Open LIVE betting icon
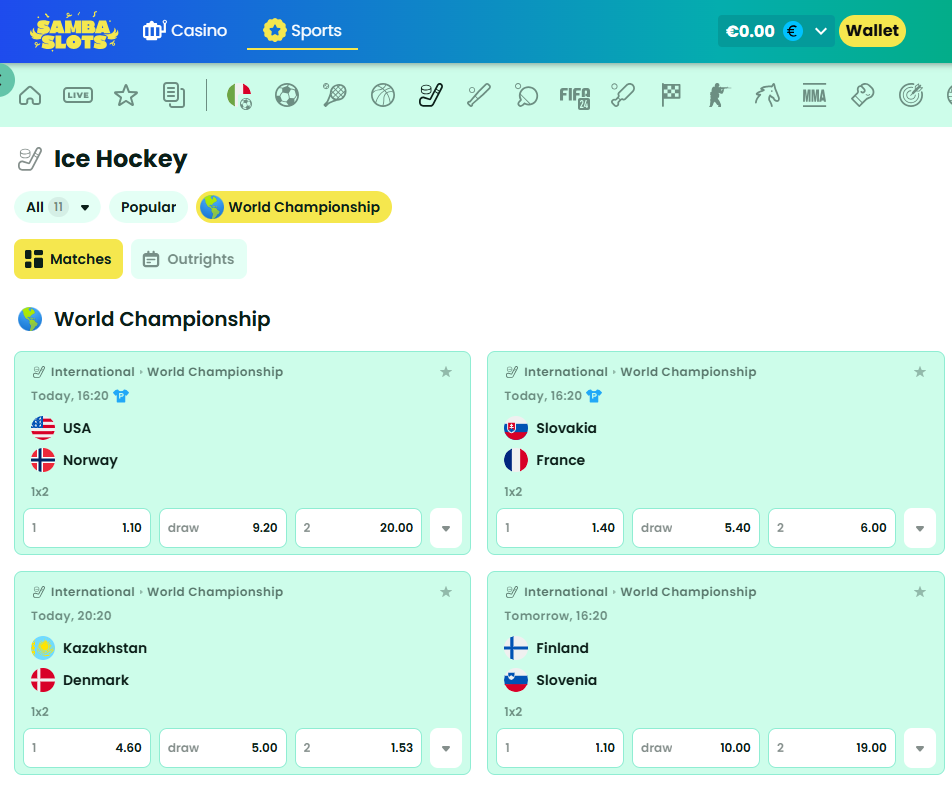 click(78, 95)
